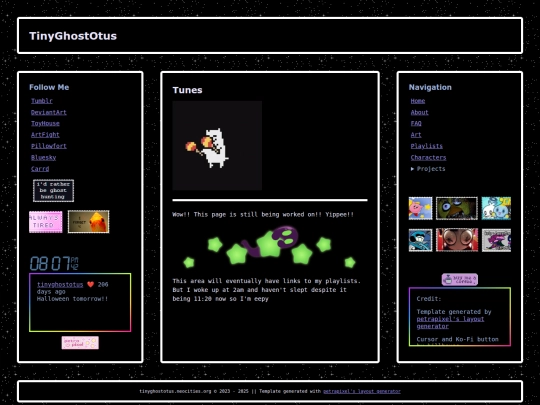
Task: Click the digital clock widget
Action: (54, 263)
